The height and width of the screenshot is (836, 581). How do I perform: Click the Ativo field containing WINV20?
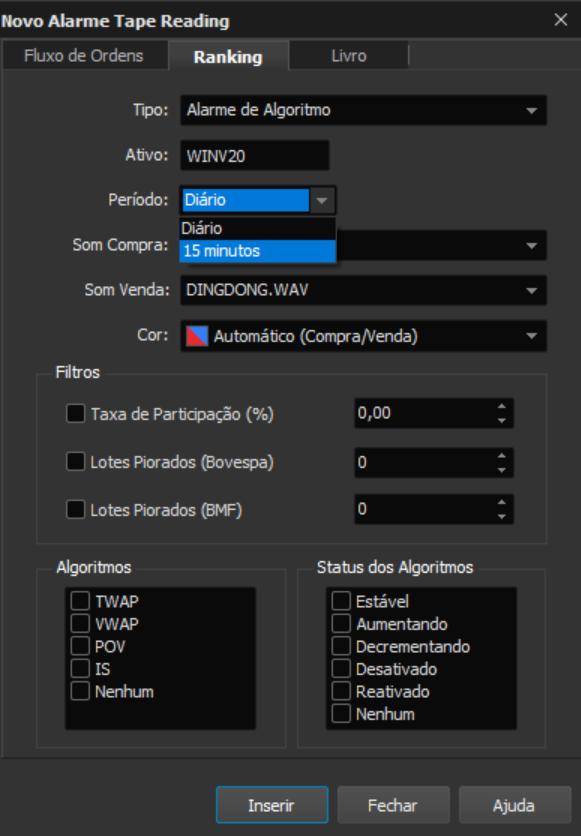[255, 156]
